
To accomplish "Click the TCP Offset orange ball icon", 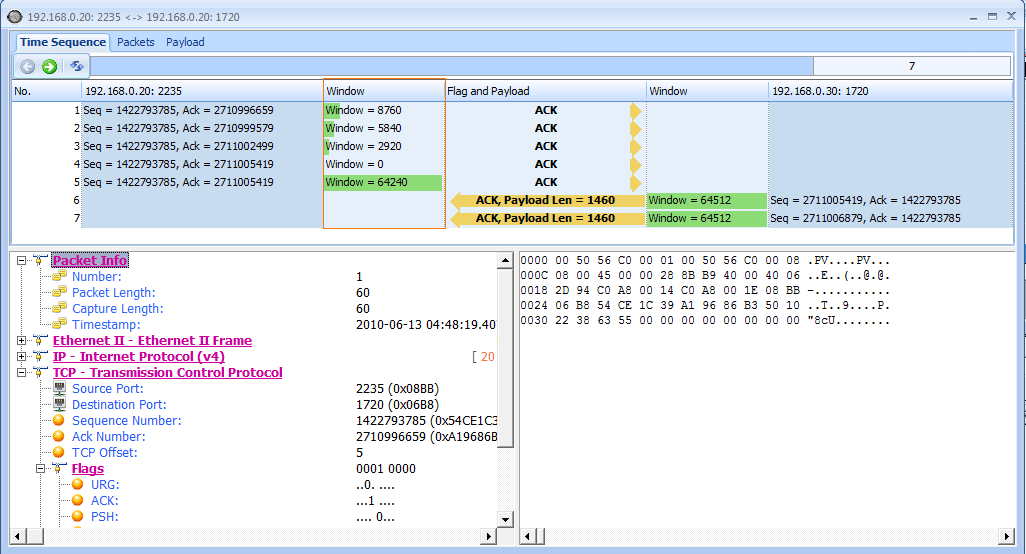I will click(59, 452).
